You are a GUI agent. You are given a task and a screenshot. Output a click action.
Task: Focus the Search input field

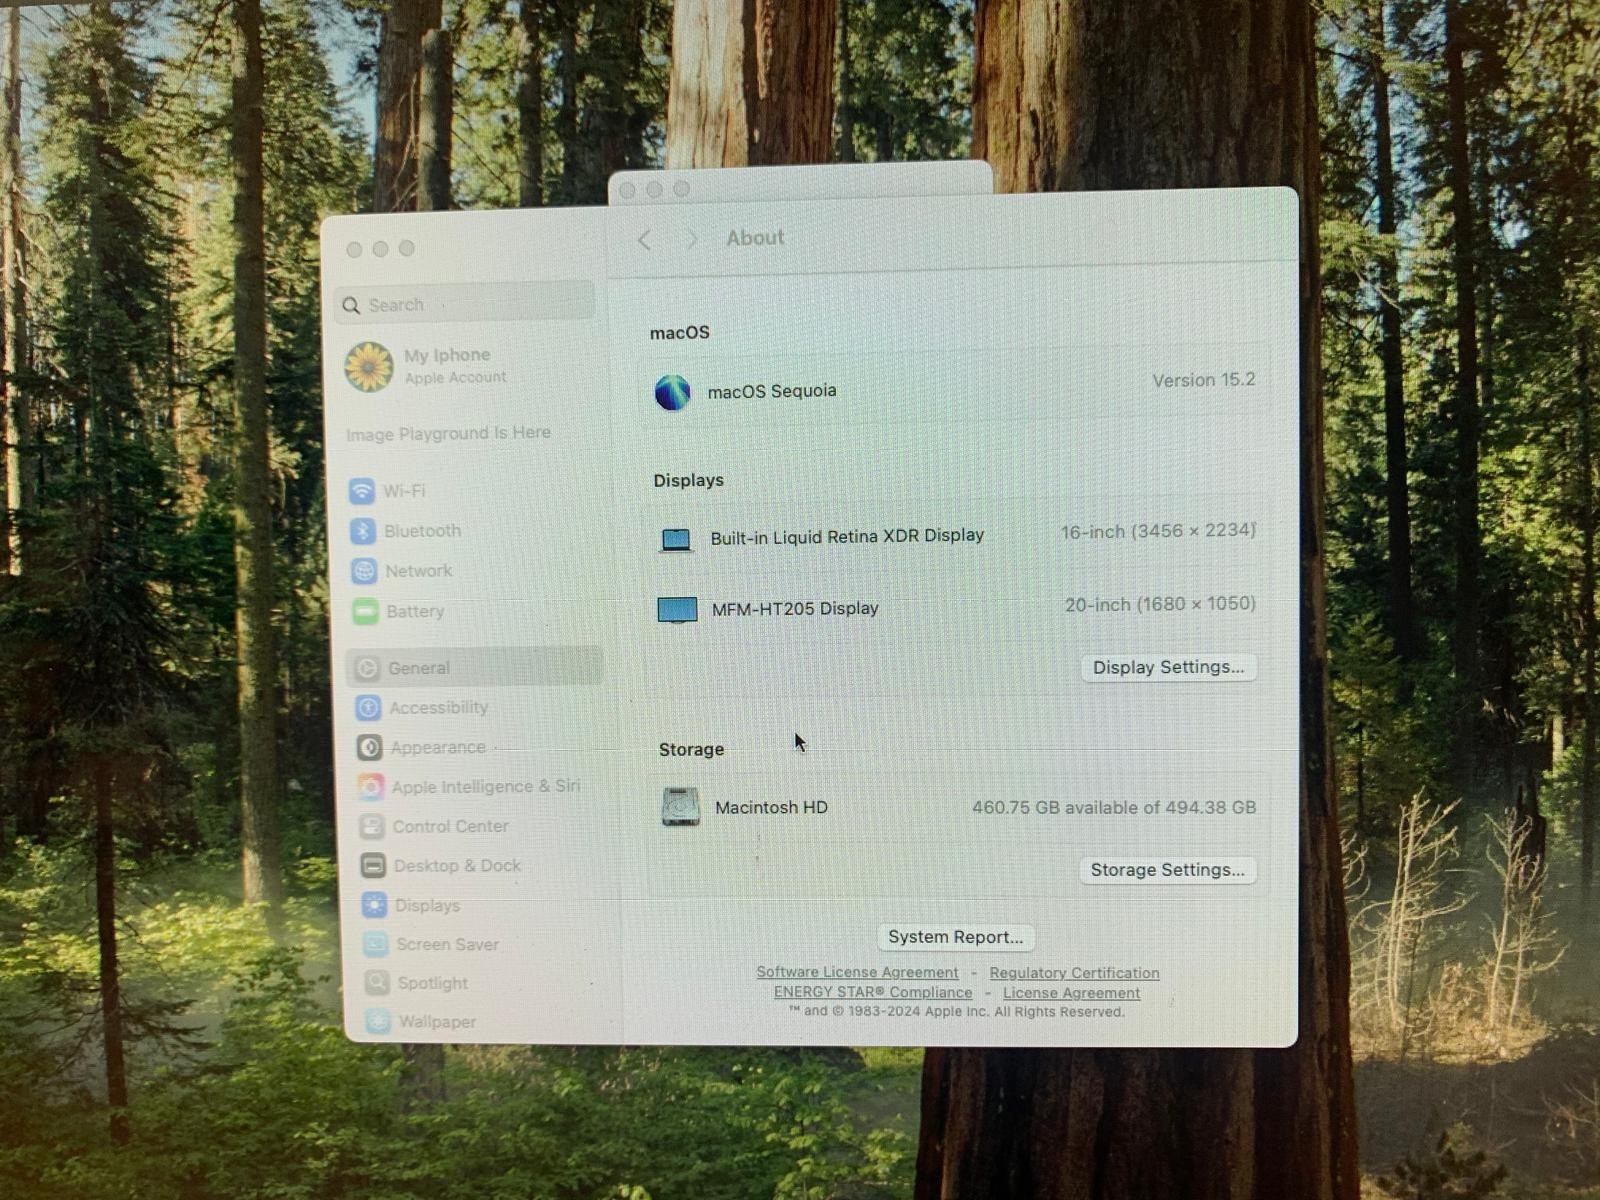465,304
